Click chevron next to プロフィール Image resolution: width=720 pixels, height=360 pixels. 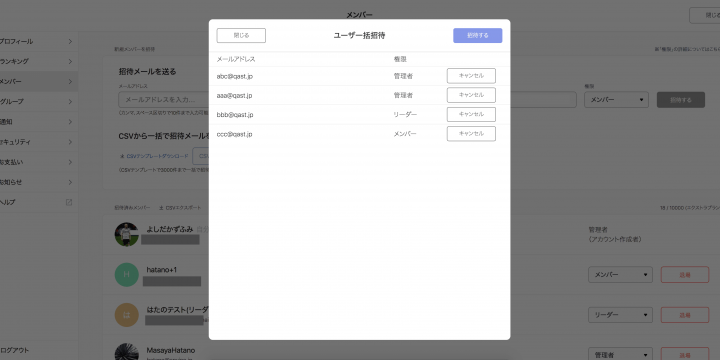tap(70, 41)
